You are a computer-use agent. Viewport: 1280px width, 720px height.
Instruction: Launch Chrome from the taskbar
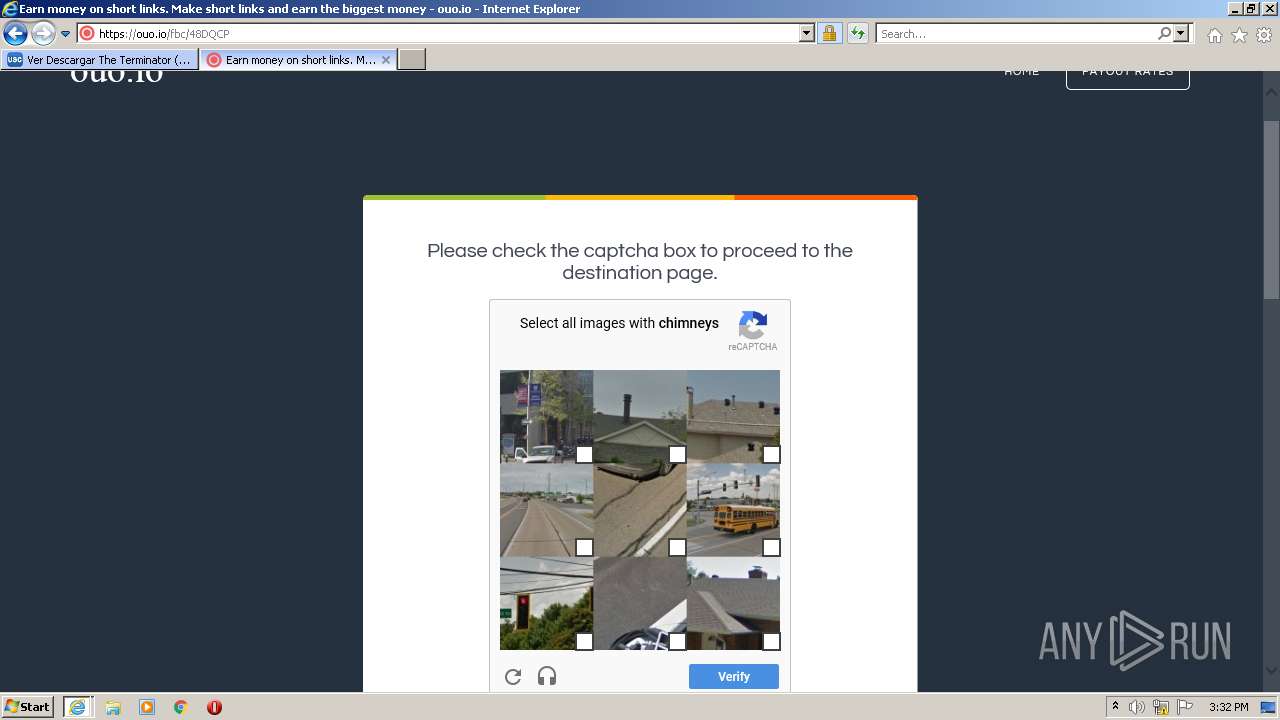click(x=181, y=707)
